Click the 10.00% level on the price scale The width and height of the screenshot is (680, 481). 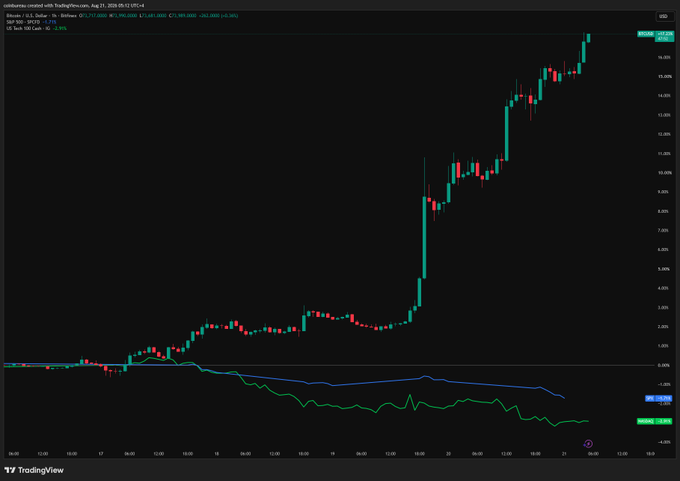pos(664,173)
